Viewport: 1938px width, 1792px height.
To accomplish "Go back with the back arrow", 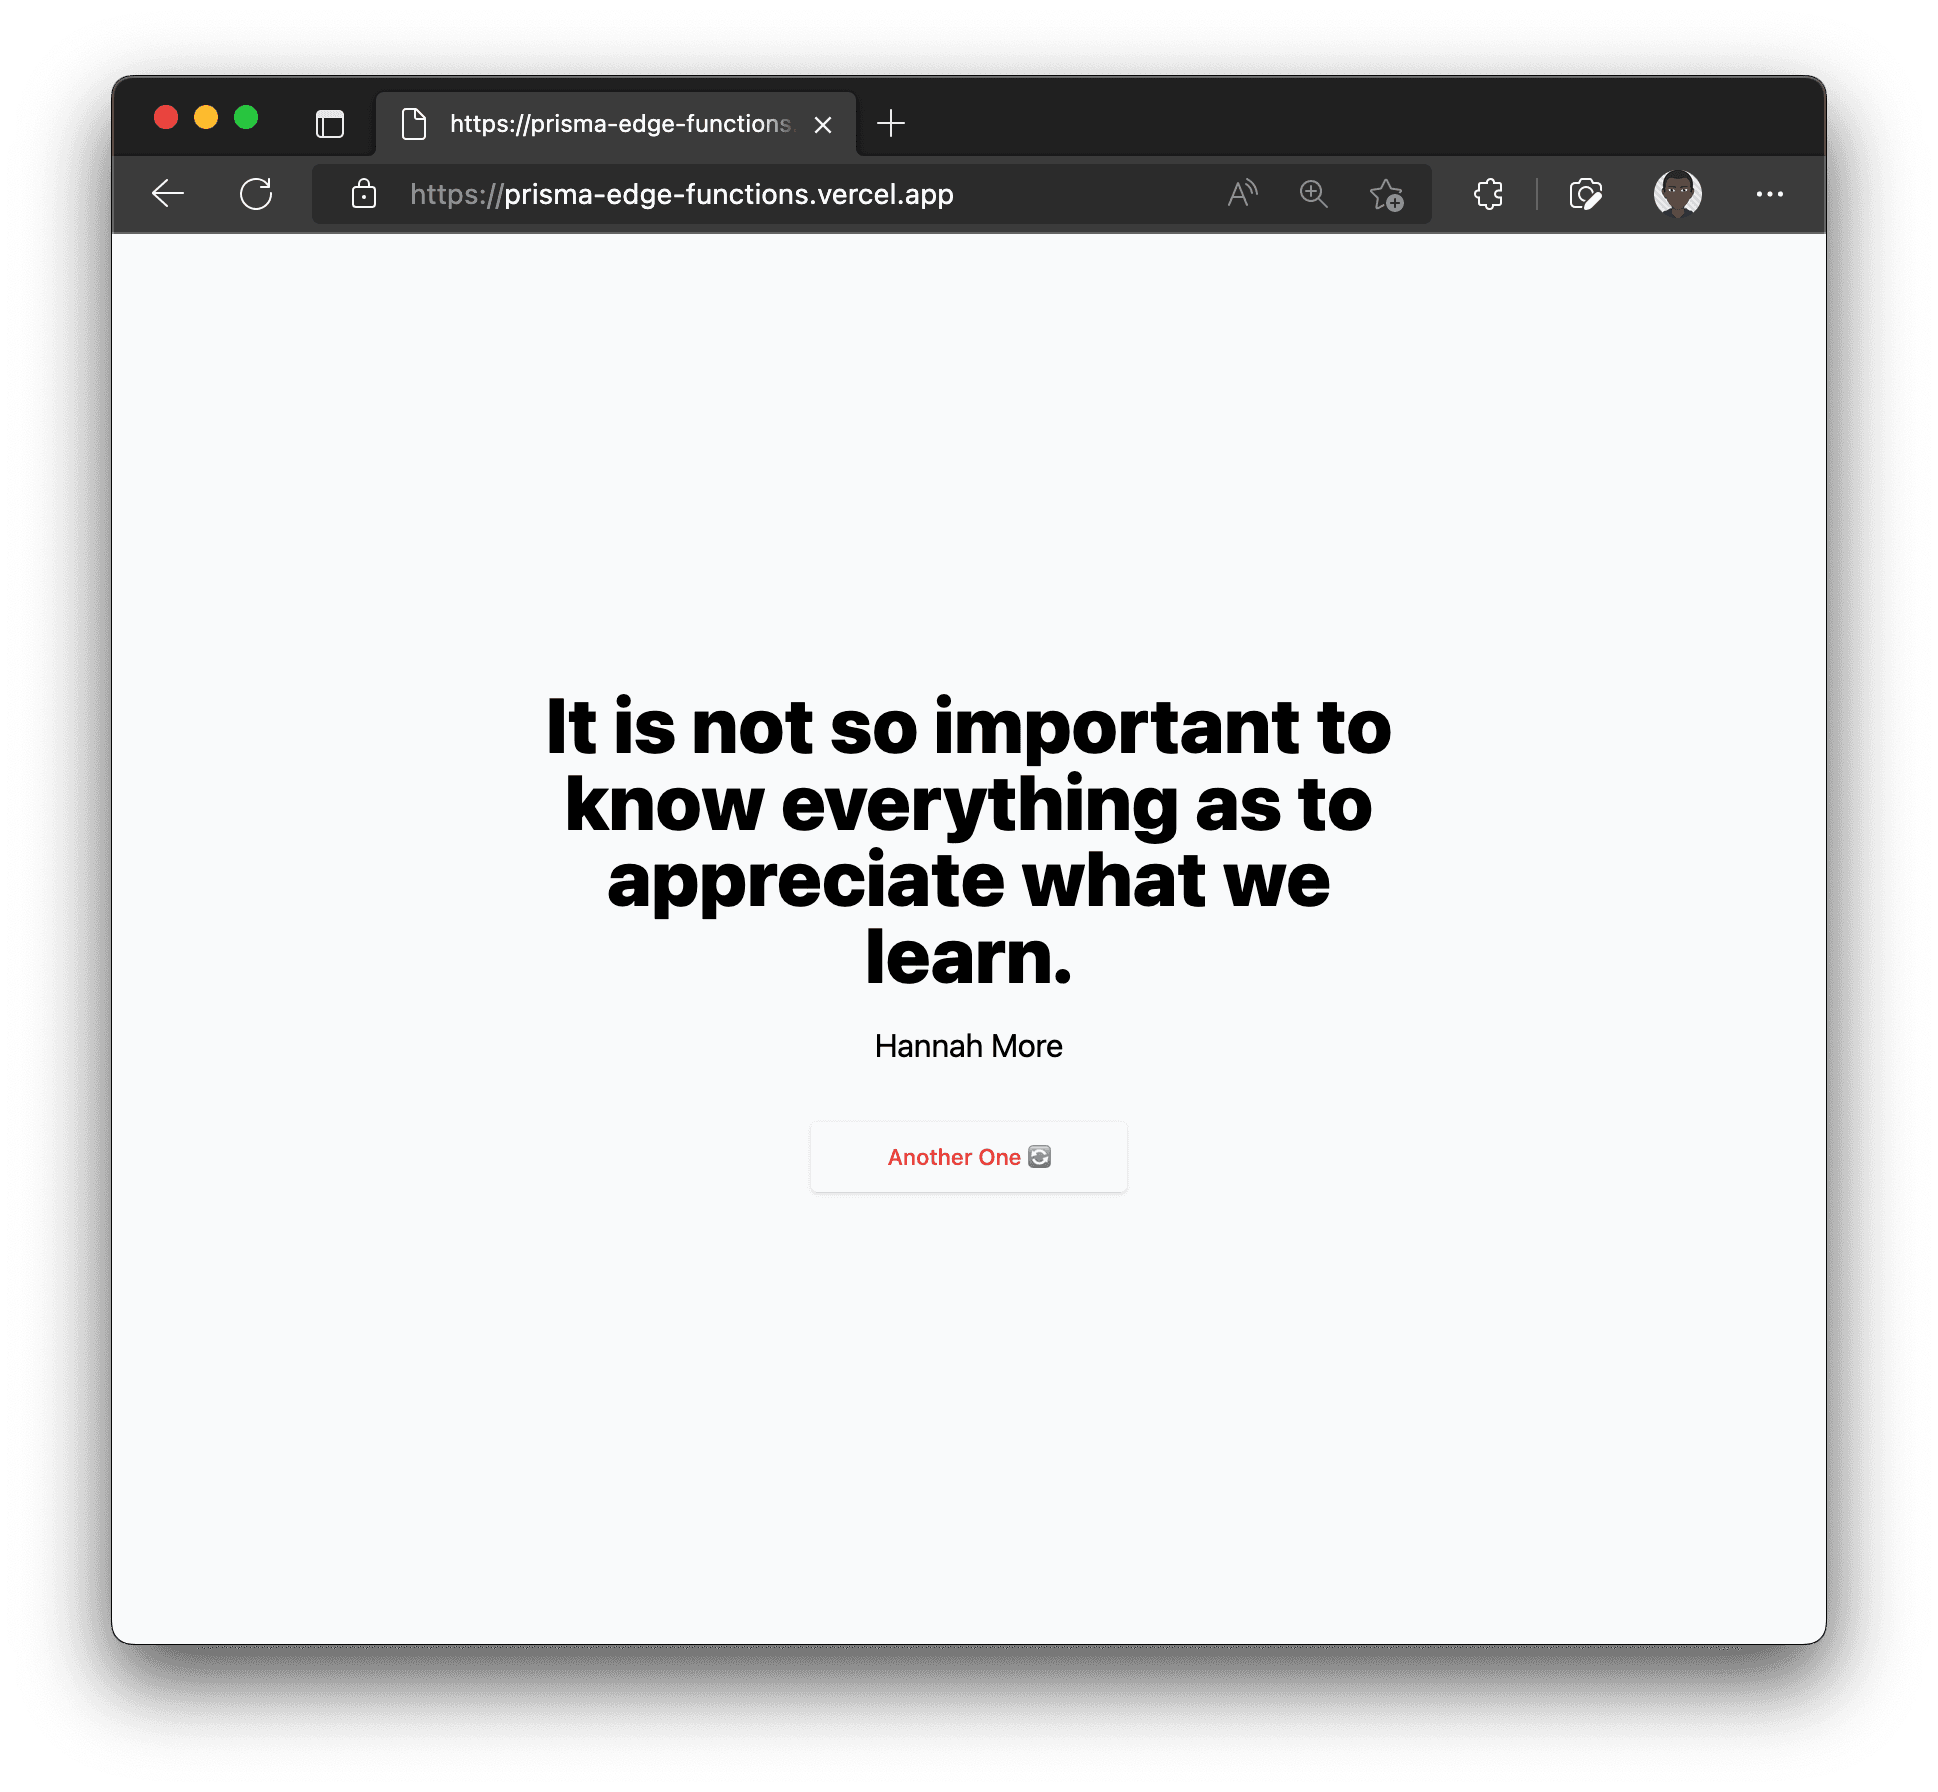I will coord(168,194).
